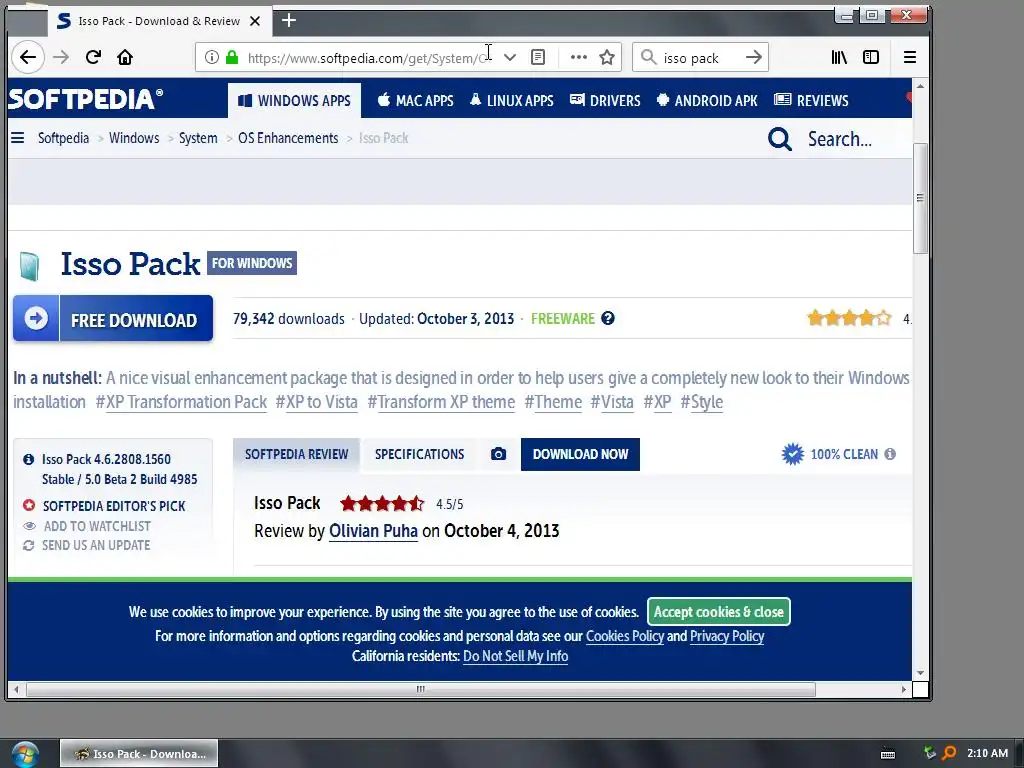
Task: Open the #Vista tag
Action: click(612, 402)
